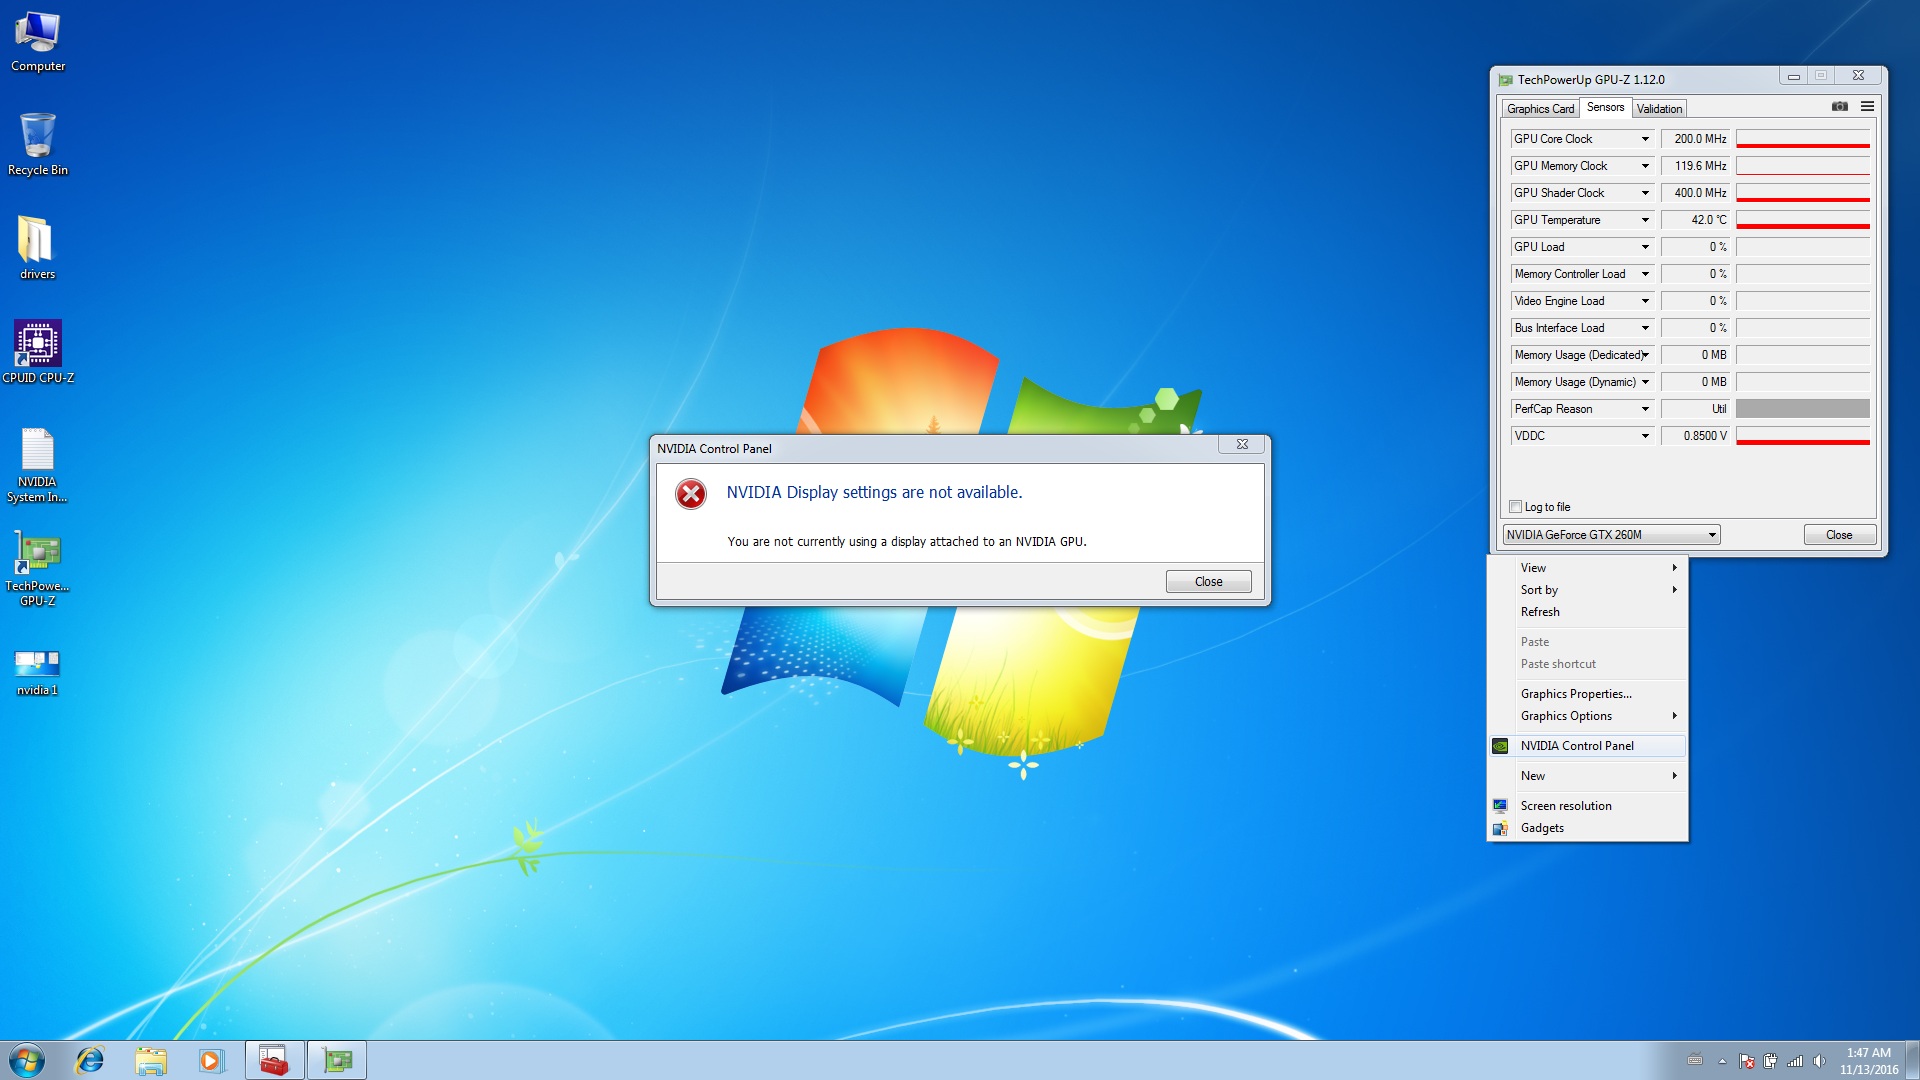This screenshot has height=1080, width=1920.
Task: Click the Windows Start orb
Action: (27, 1060)
